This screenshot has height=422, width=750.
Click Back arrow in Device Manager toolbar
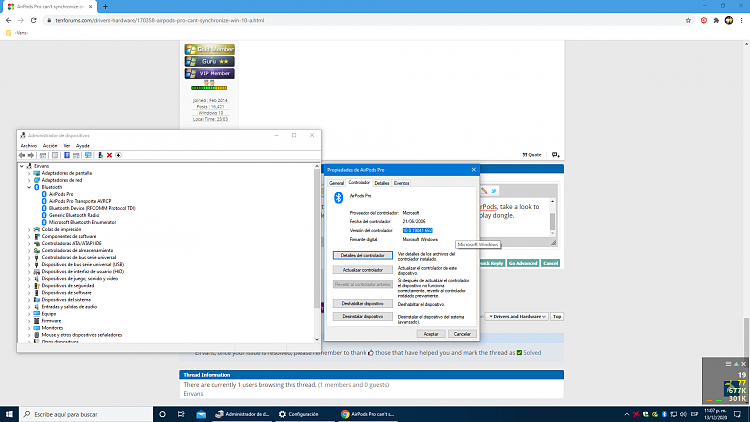click(x=22, y=155)
